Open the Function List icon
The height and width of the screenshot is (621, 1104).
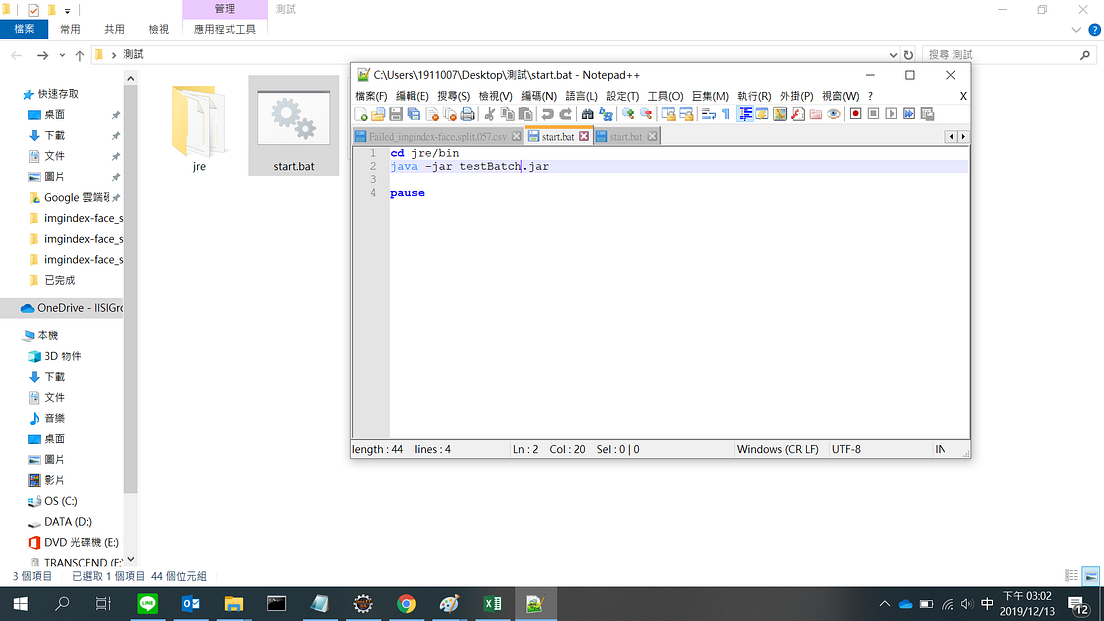point(798,114)
